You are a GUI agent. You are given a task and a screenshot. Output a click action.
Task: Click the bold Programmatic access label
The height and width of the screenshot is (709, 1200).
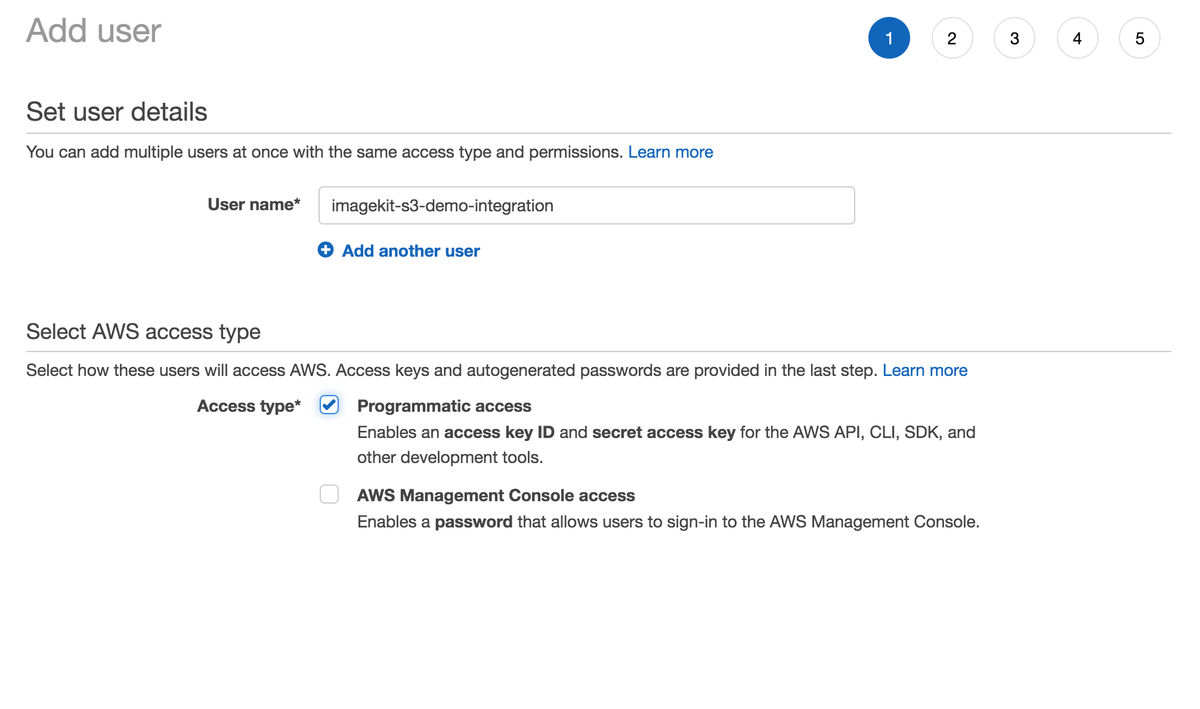444,405
